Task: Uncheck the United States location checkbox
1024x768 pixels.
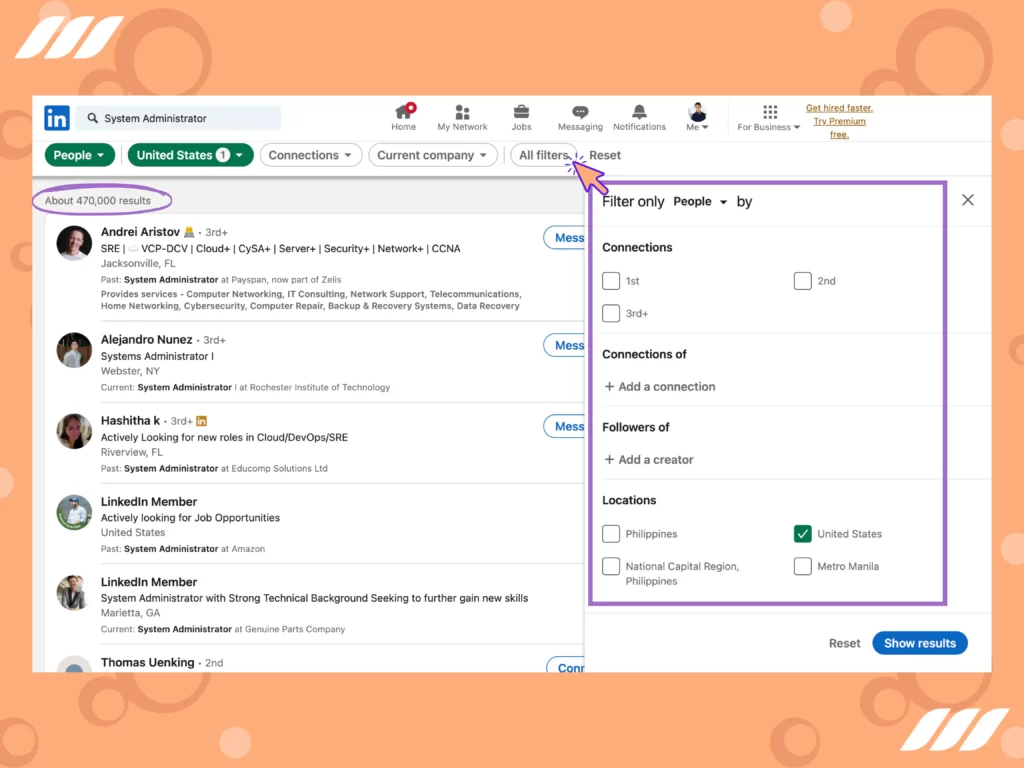Action: click(x=802, y=534)
